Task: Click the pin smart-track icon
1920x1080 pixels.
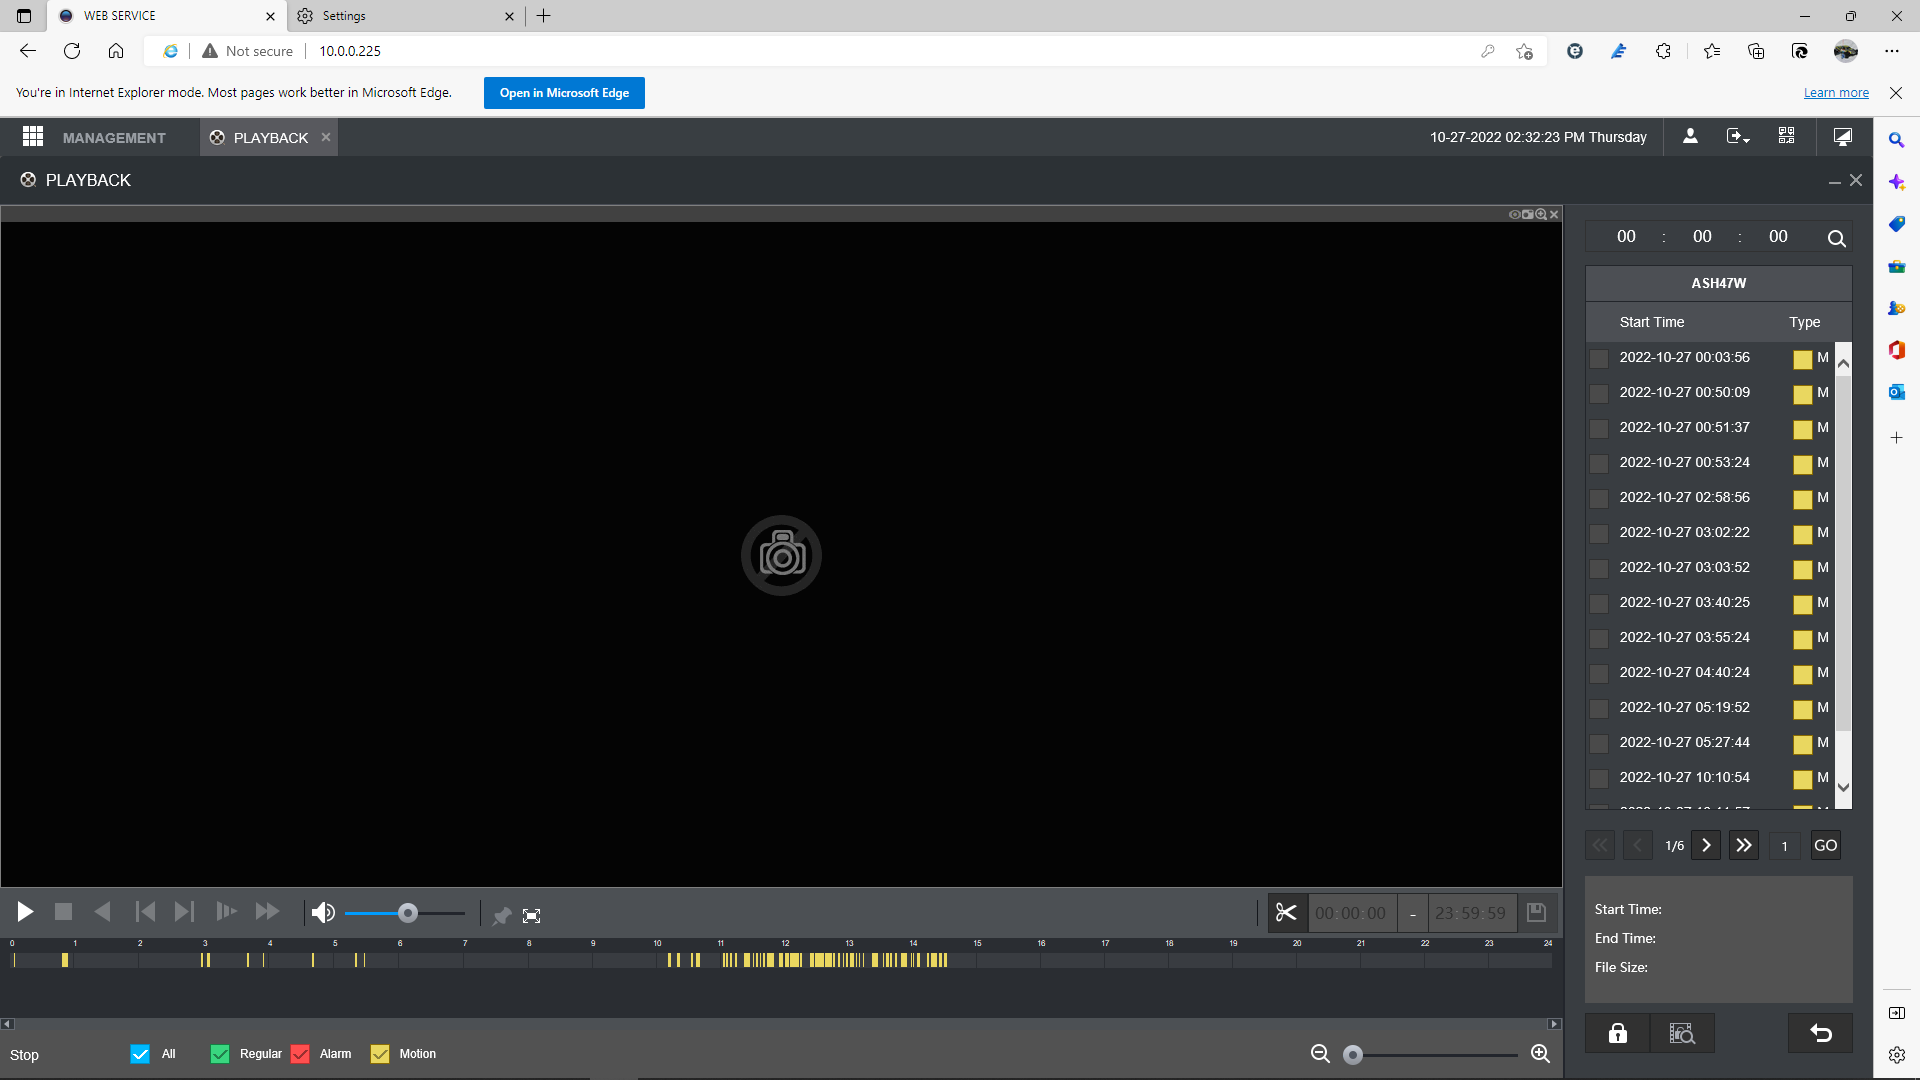Action: [x=502, y=916]
